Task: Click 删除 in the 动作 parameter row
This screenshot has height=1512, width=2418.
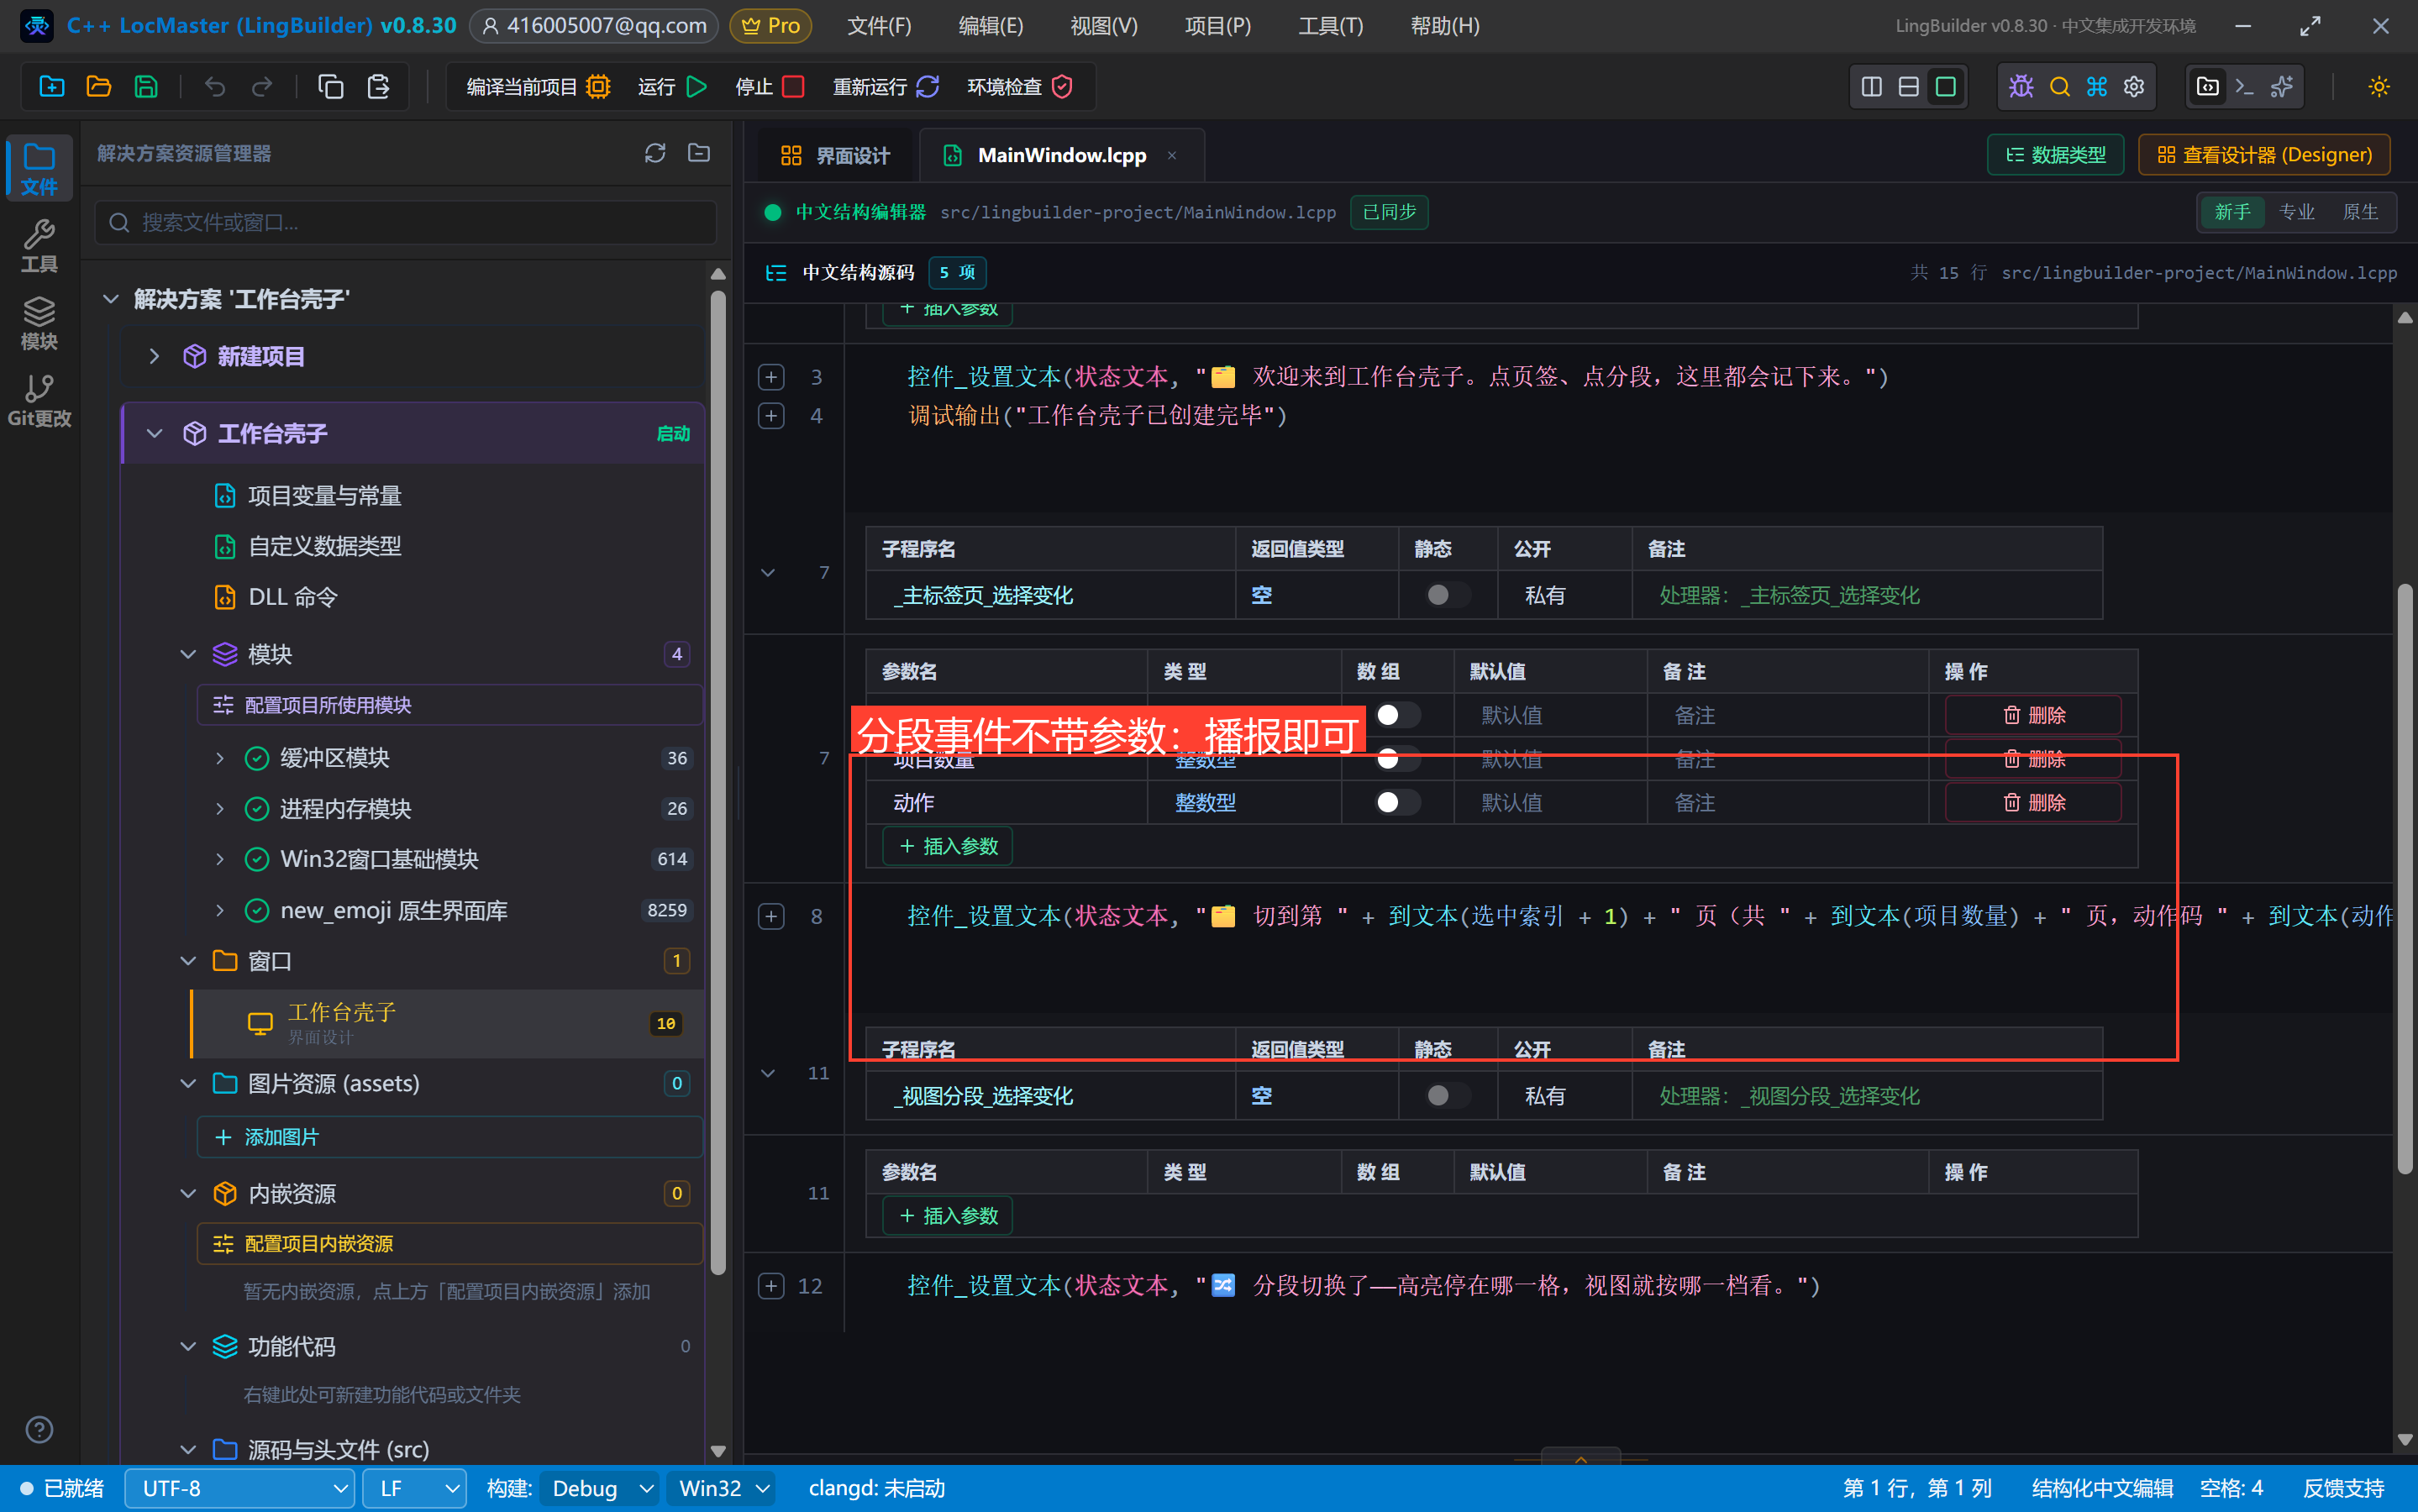Action: pyautogui.click(x=2033, y=802)
